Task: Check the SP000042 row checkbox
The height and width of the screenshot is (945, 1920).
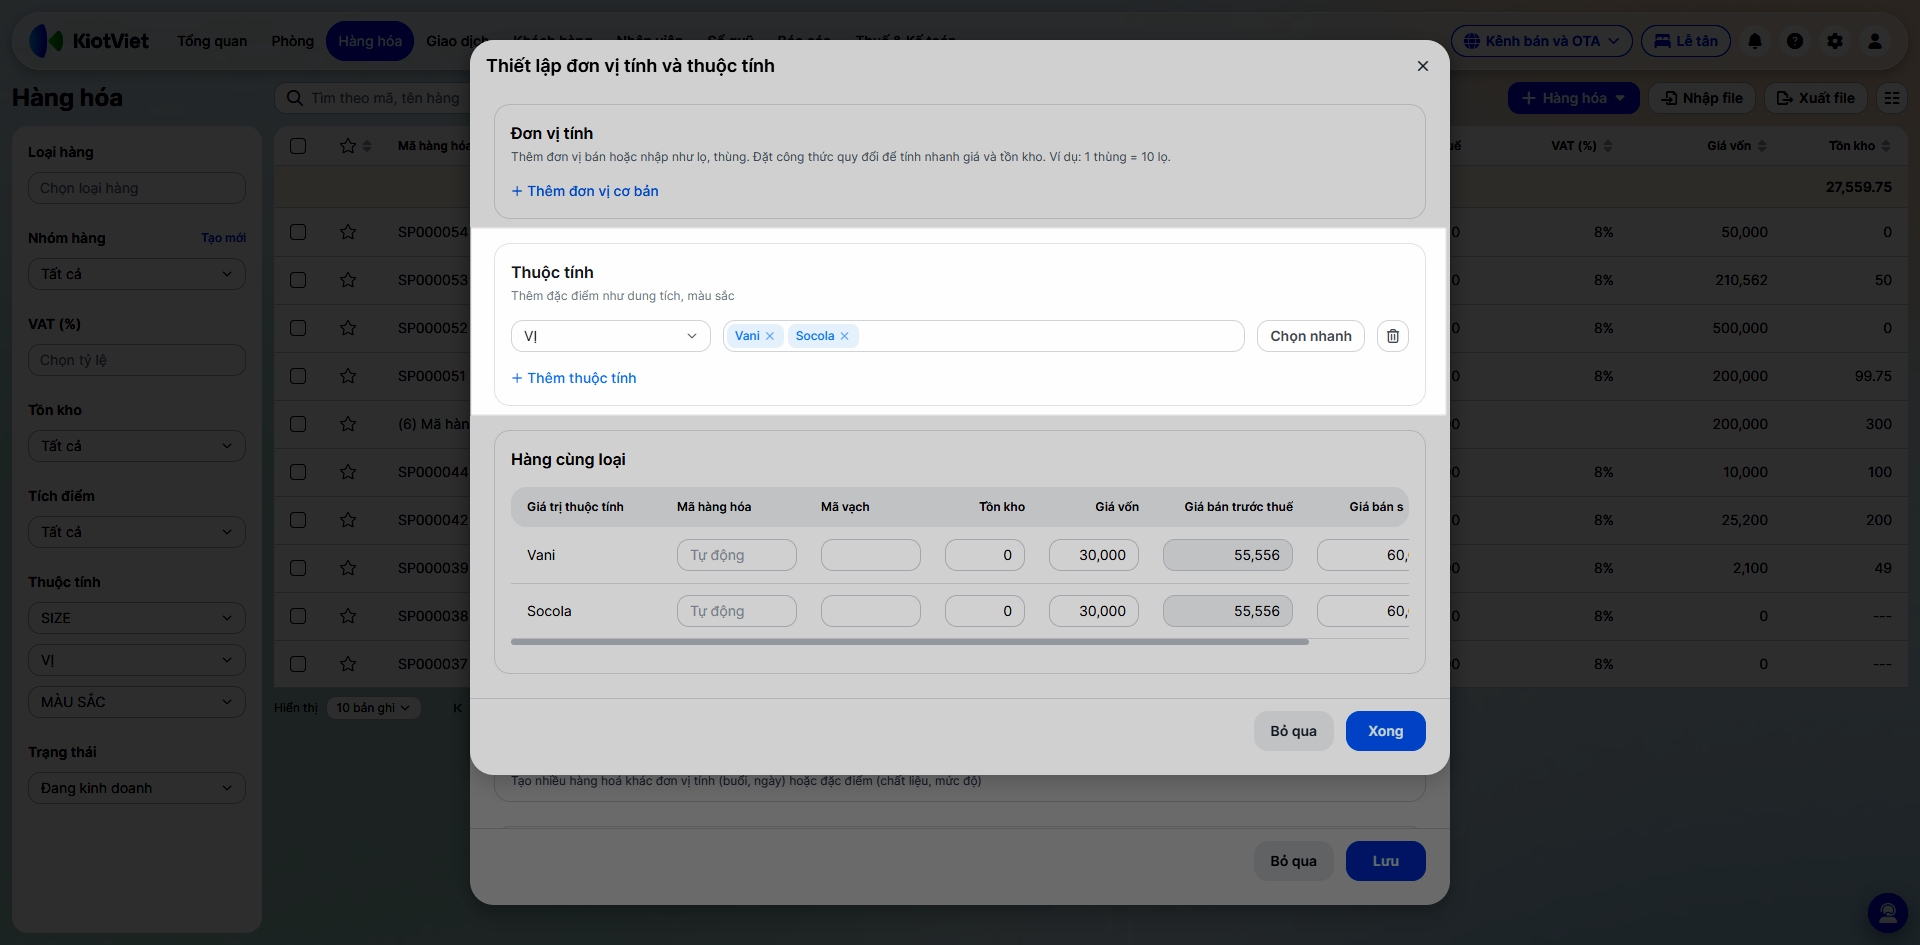Action: pos(298,520)
